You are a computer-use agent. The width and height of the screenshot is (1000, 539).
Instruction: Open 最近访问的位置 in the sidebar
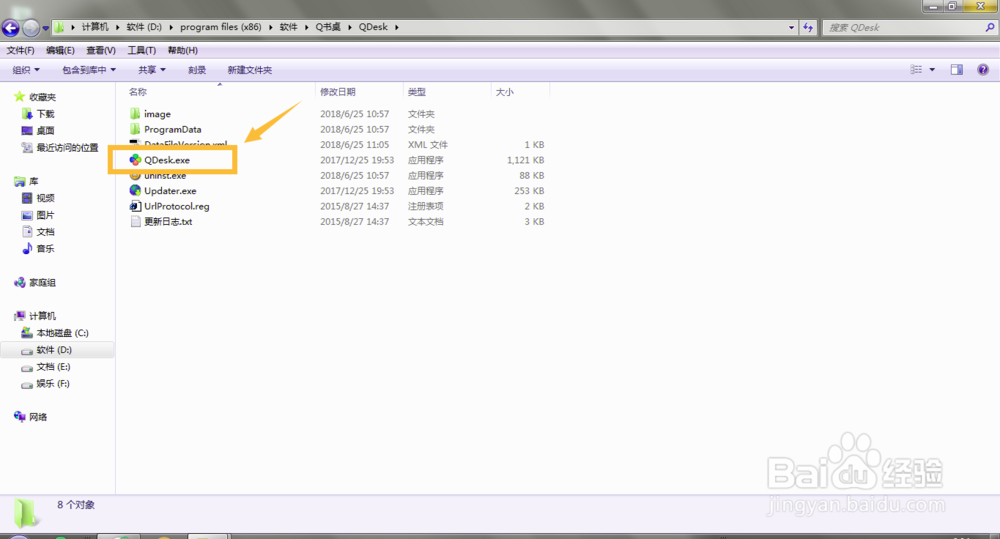[67, 147]
